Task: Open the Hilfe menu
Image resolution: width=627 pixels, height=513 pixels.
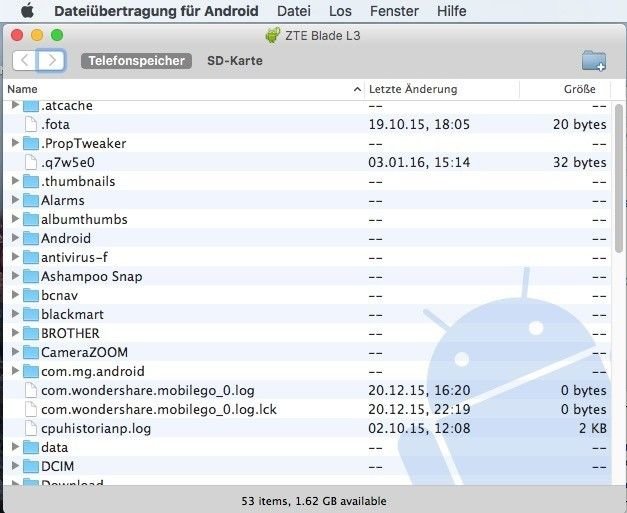Action: 451,11
